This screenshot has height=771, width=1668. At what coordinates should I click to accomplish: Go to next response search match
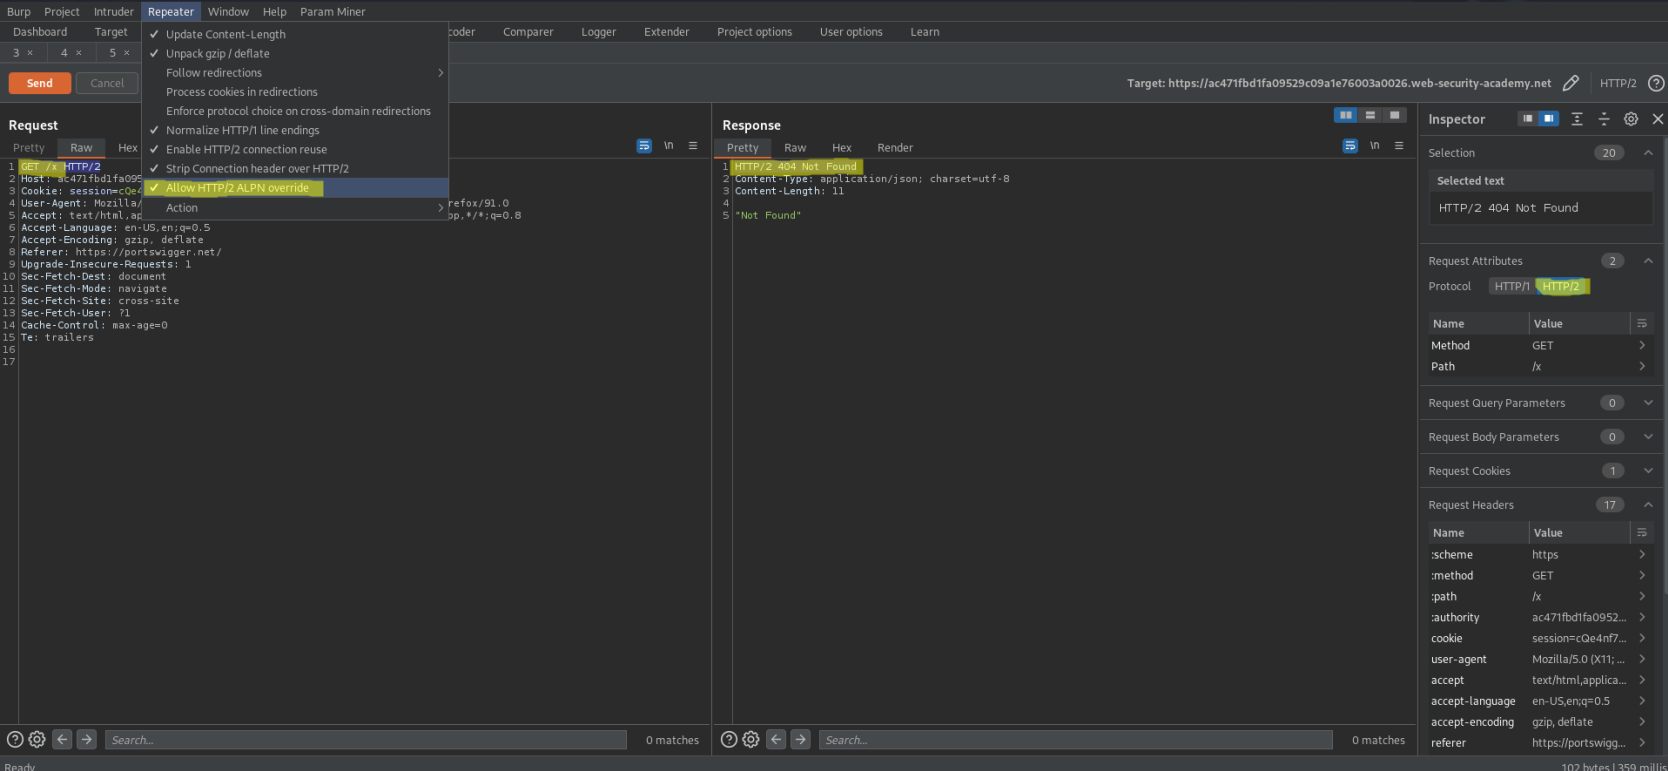pos(801,739)
